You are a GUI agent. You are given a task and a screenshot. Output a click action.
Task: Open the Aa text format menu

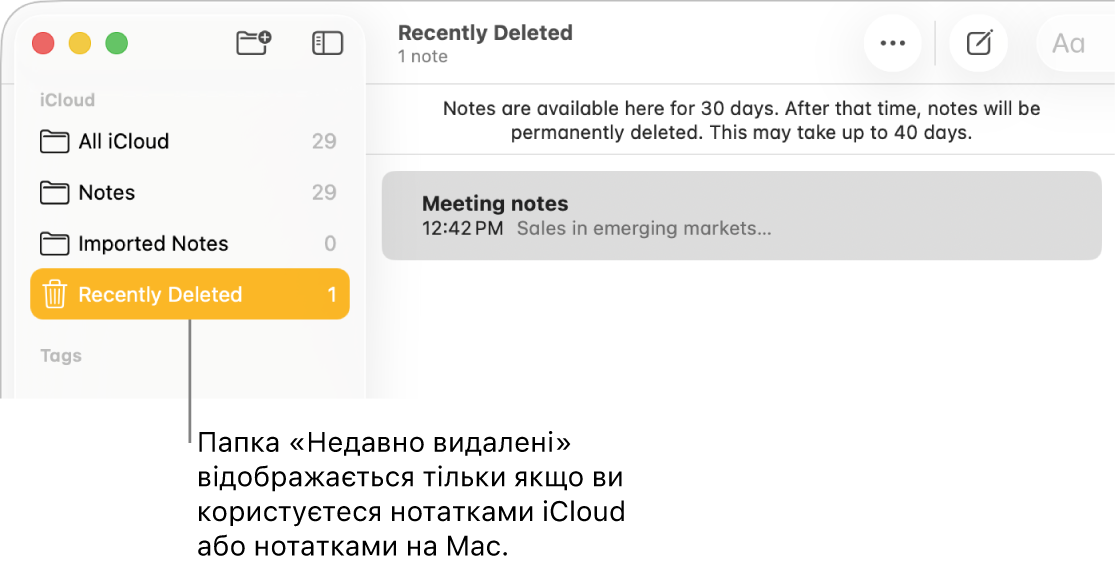(x=1068, y=43)
